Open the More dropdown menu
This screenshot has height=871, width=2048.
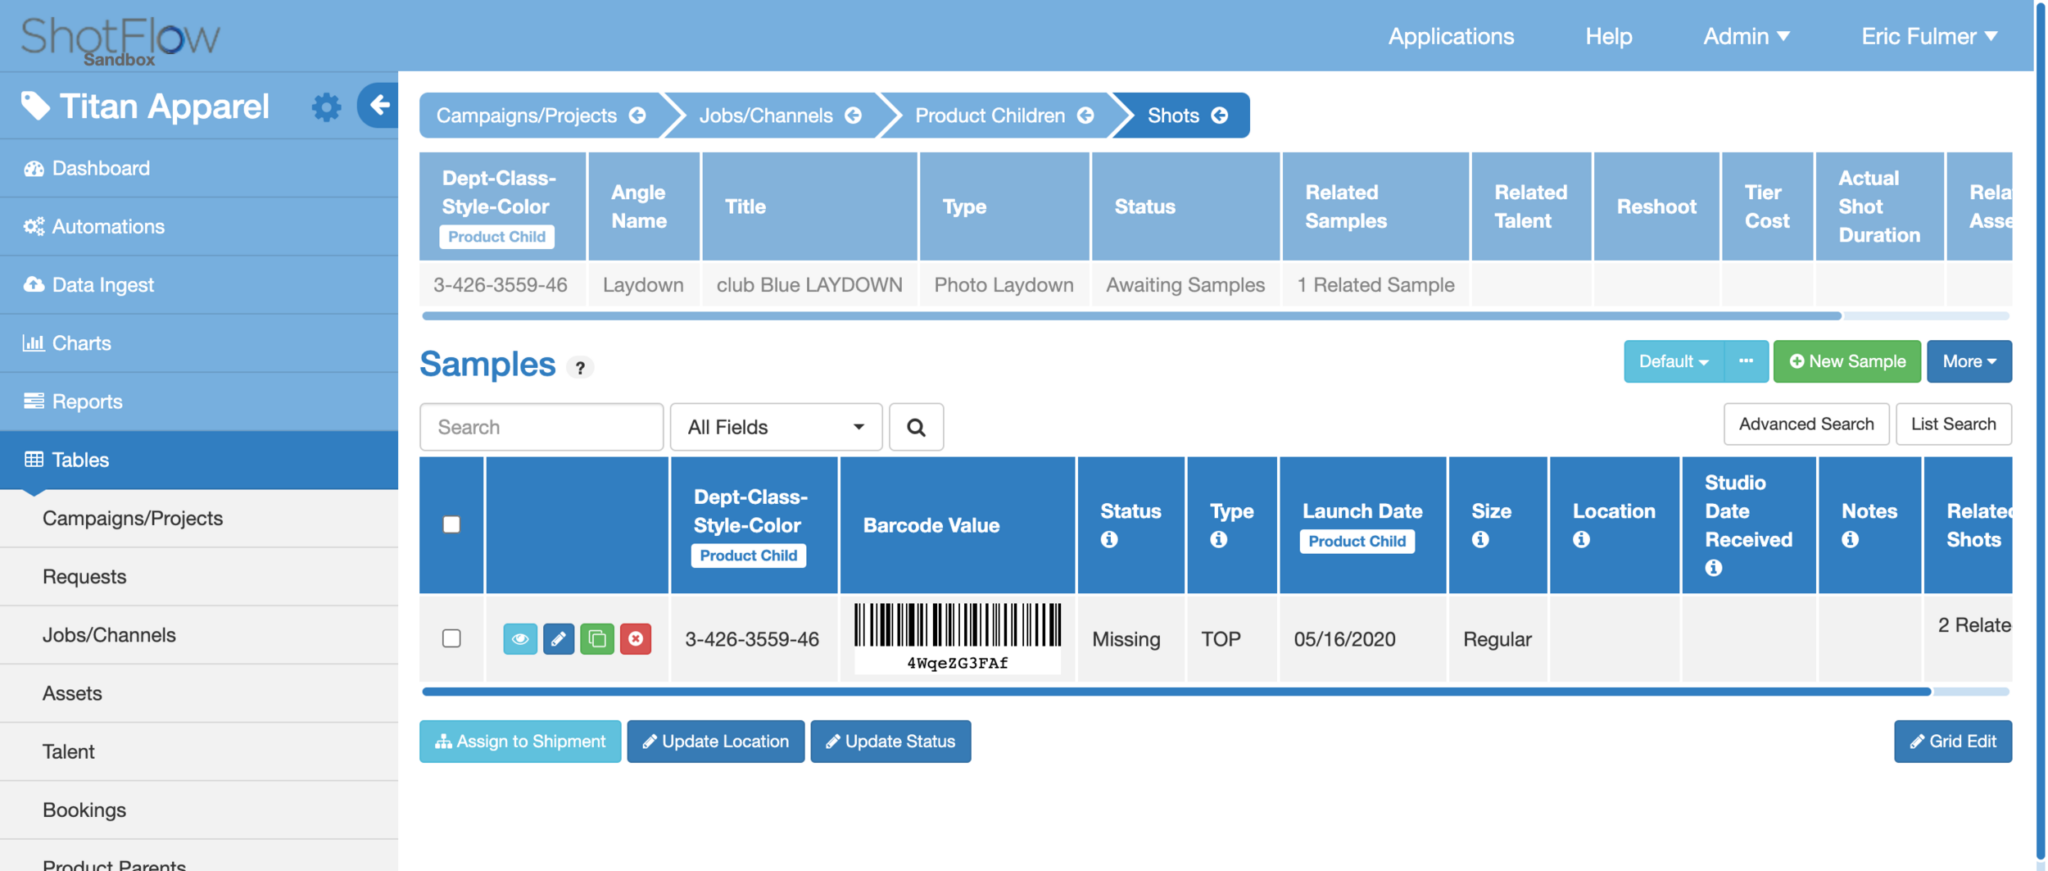1968,361
